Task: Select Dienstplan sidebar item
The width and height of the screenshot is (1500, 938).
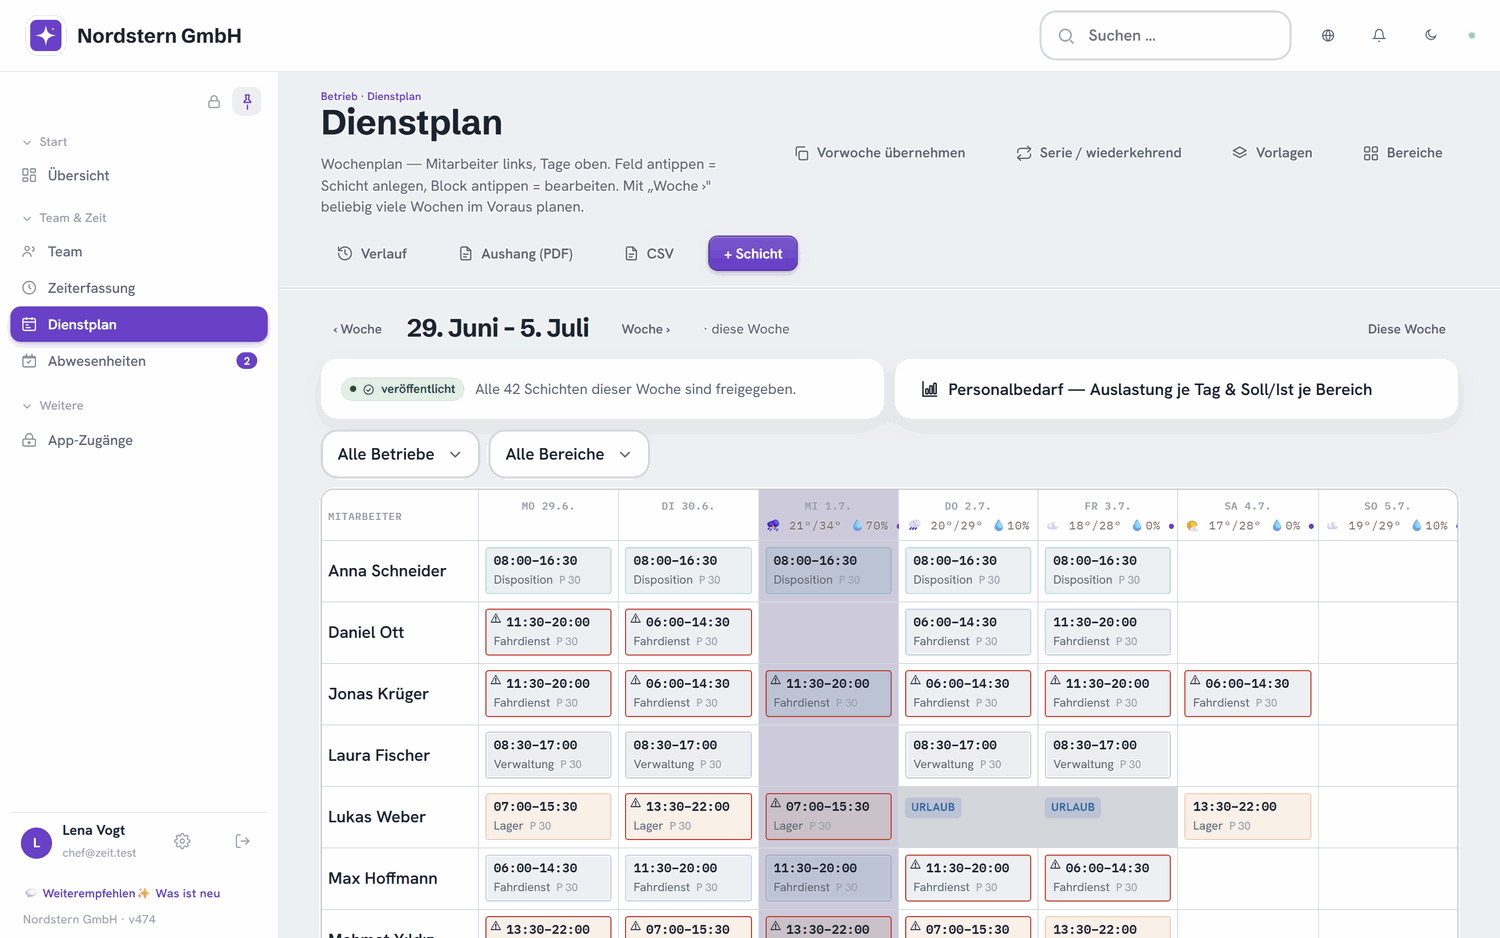Action: click(x=139, y=324)
